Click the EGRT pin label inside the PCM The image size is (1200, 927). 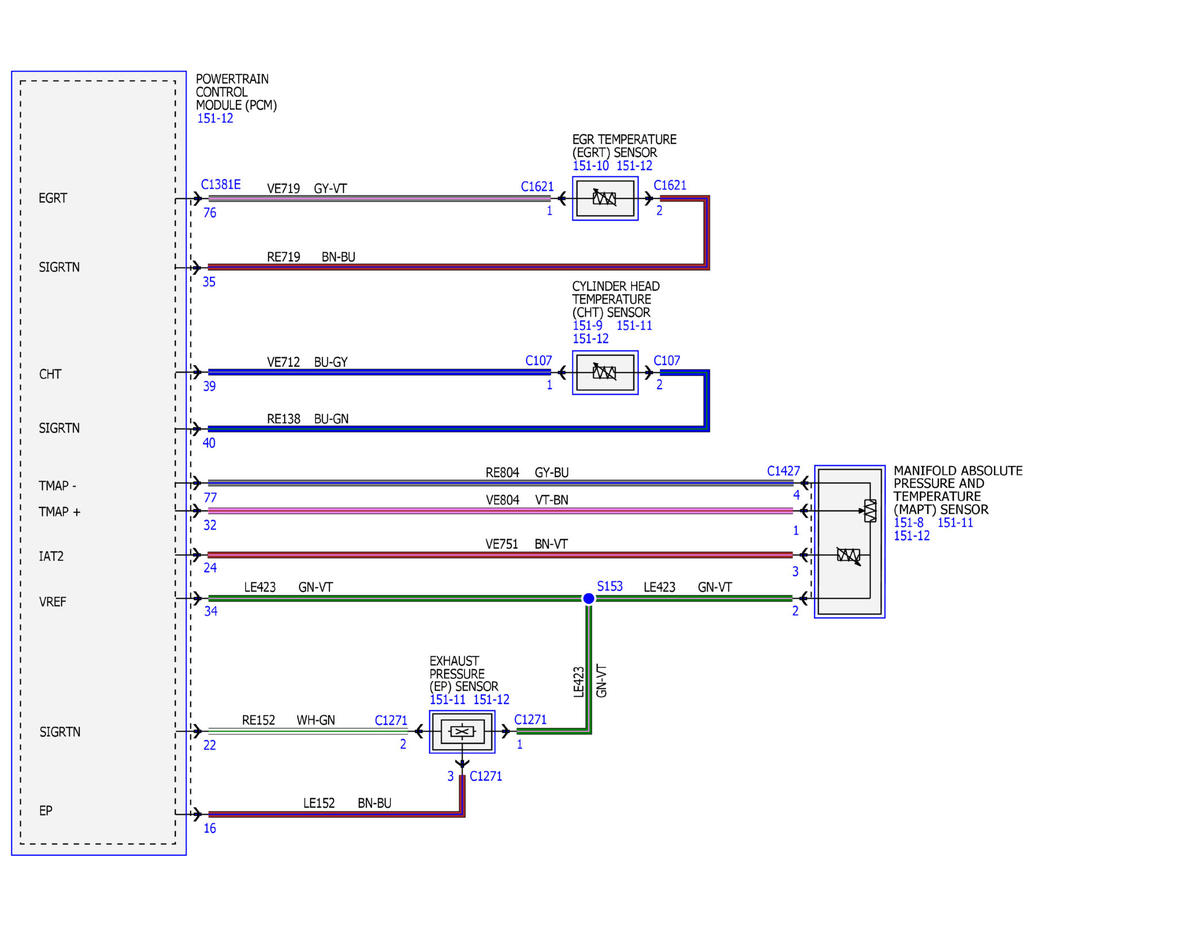click(53, 198)
